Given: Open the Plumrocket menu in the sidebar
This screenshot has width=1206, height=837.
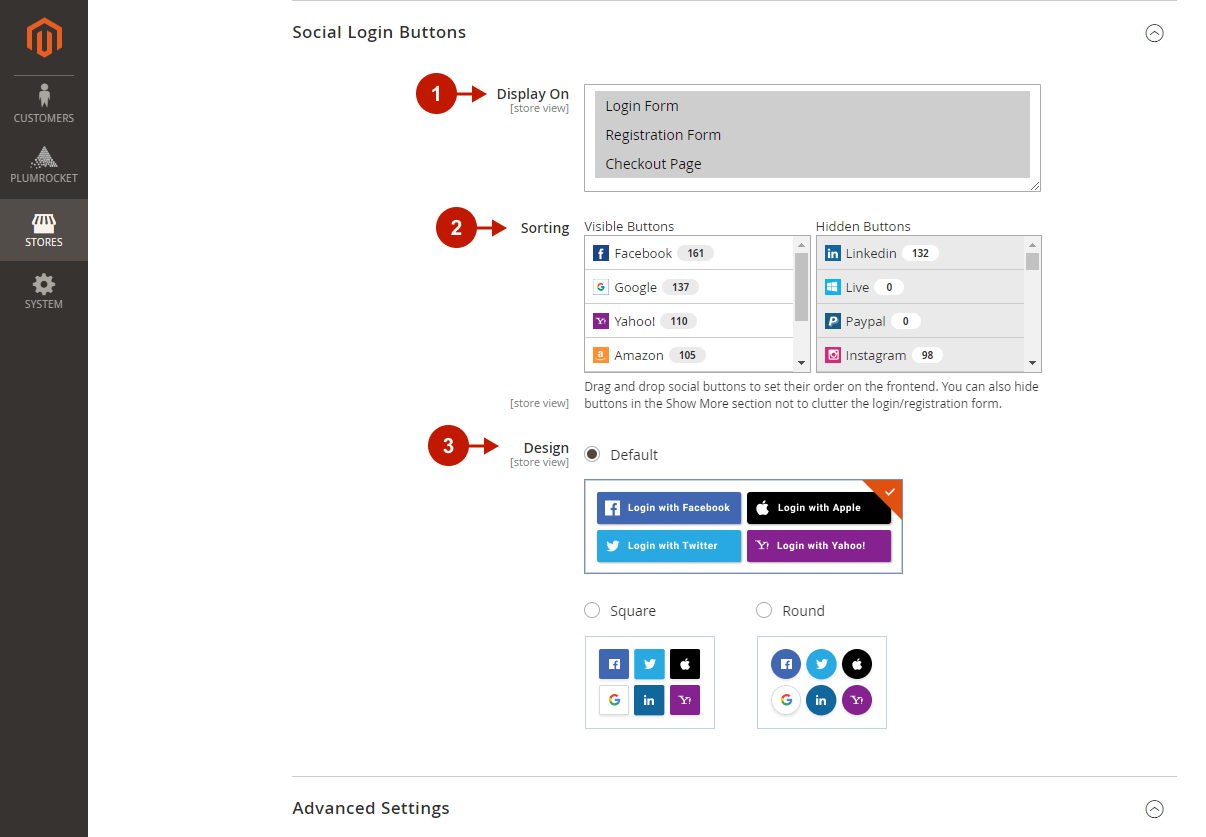Looking at the screenshot, I should coord(44,166).
